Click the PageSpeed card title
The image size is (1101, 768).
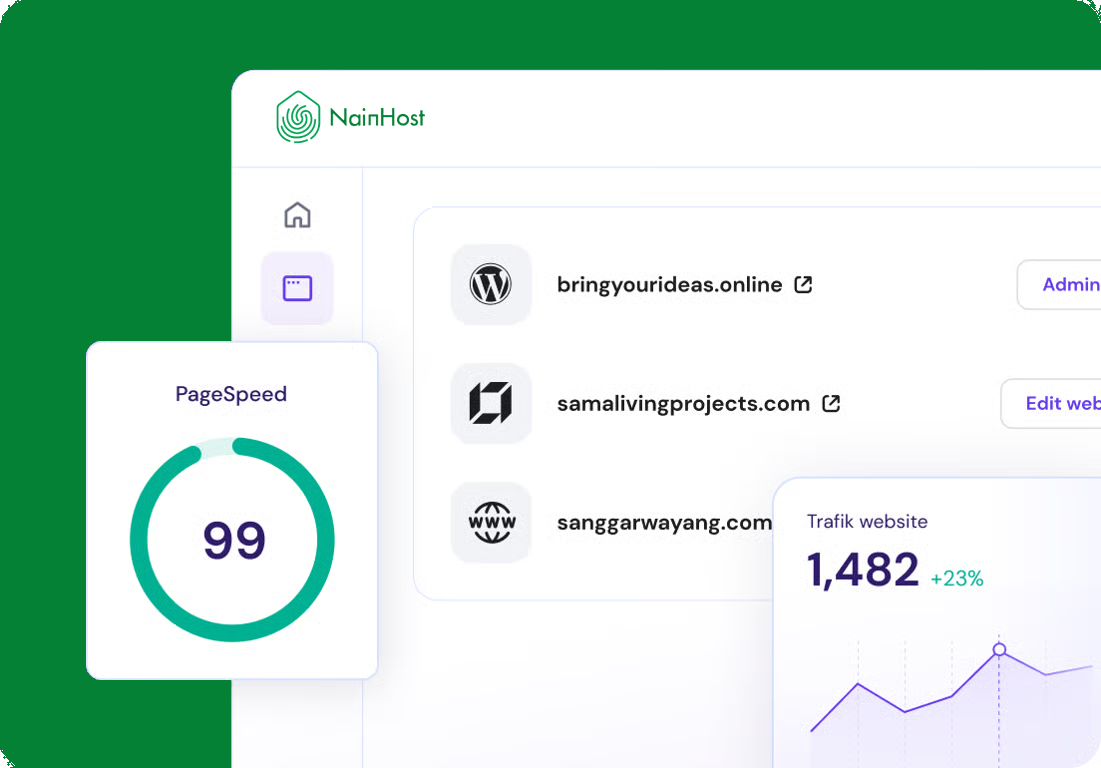click(x=231, y=394)
